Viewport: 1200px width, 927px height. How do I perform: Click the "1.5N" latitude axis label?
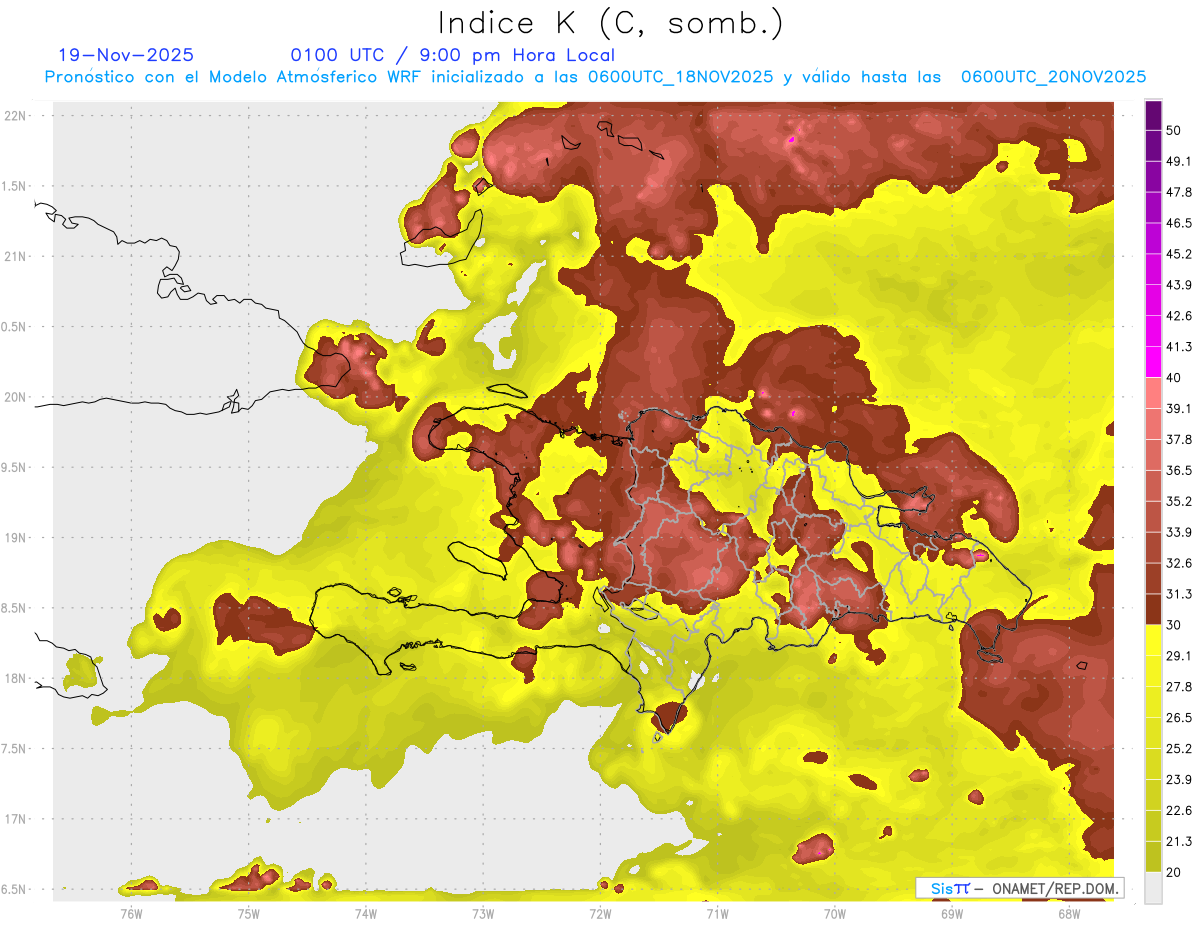[x=14, y=186]
